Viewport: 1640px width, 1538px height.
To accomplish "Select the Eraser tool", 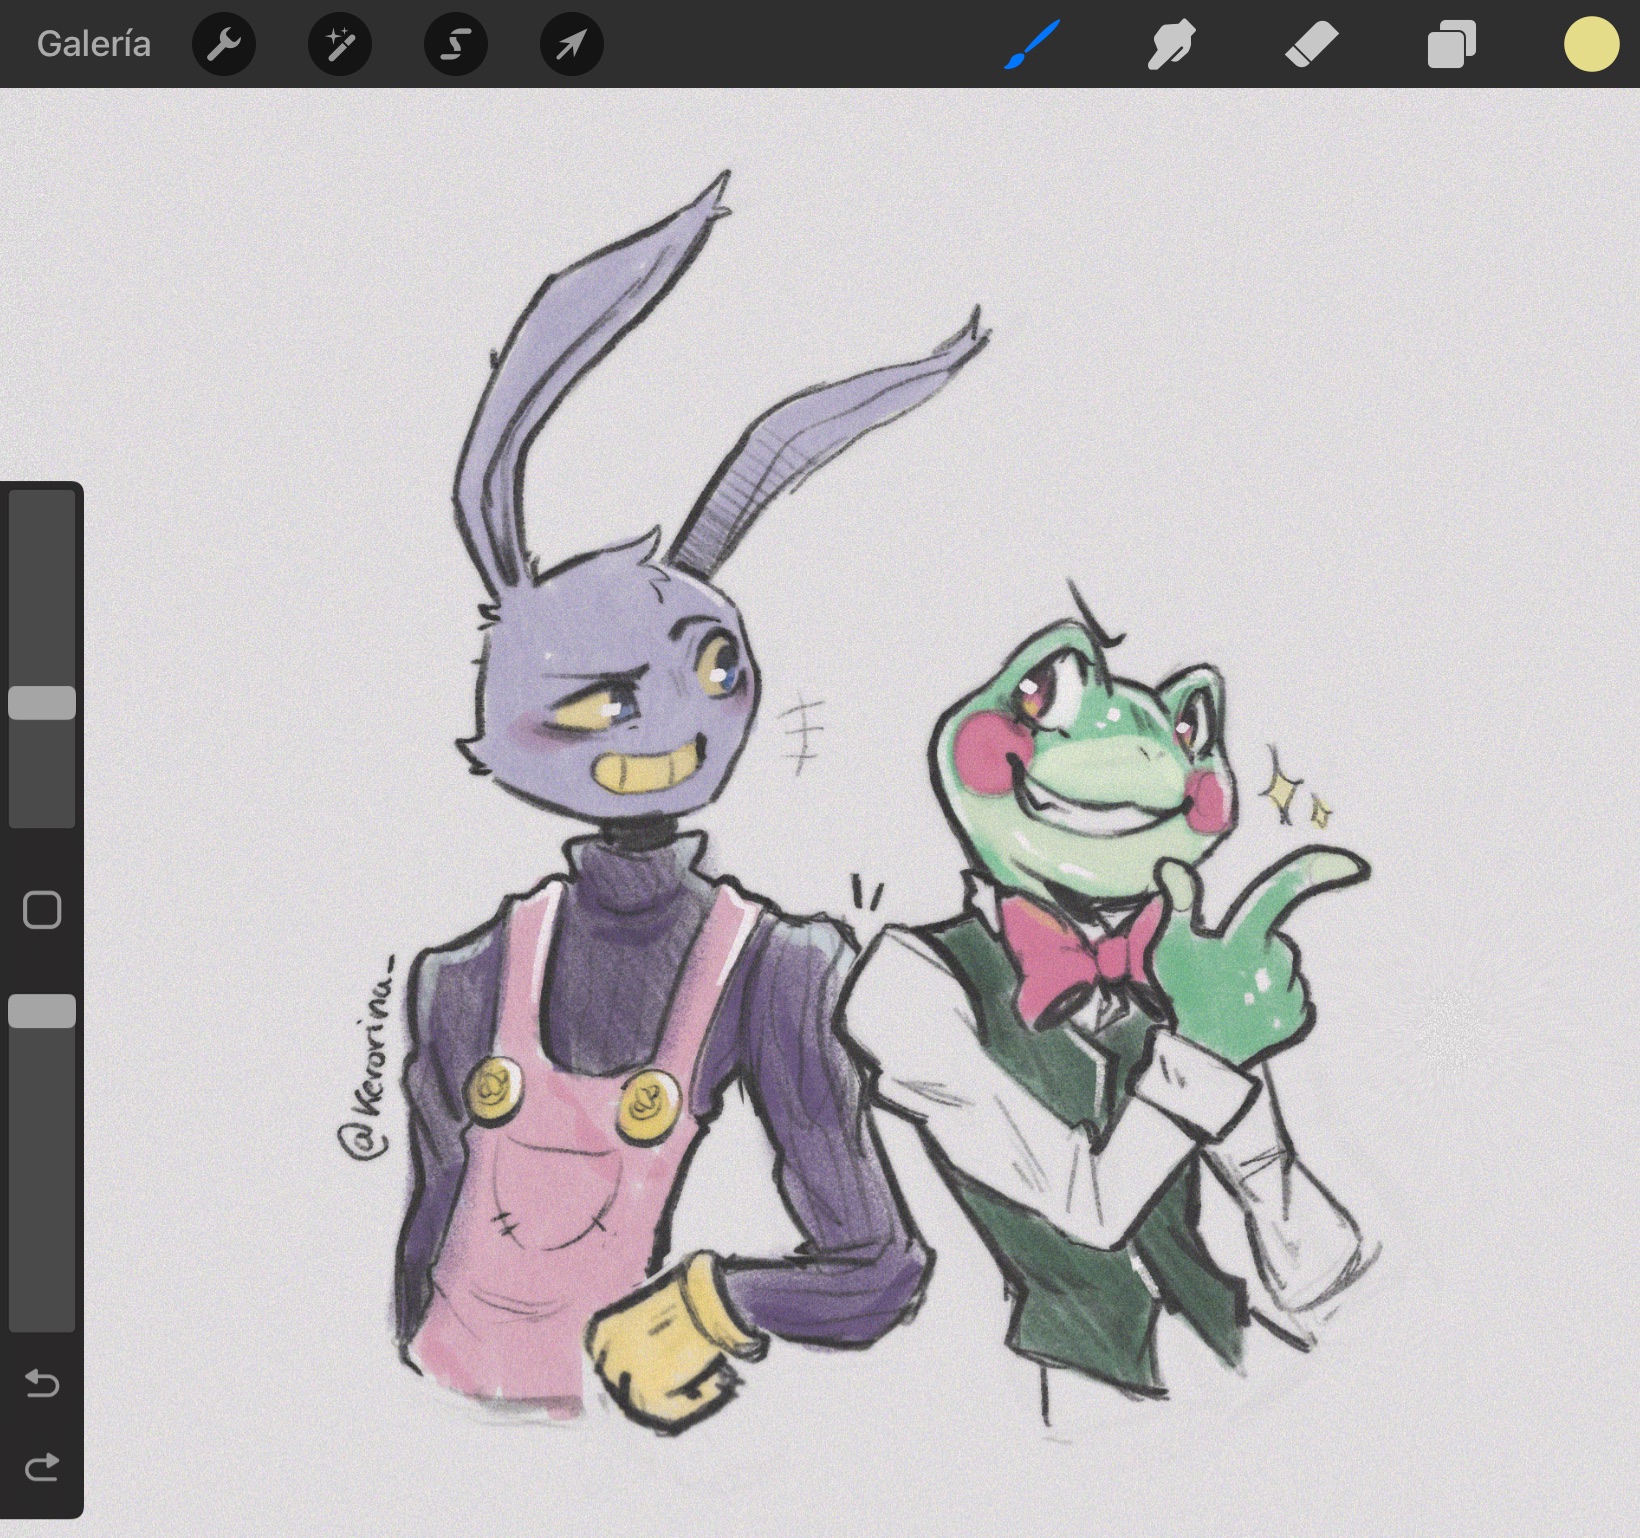I will point(1311,45).
